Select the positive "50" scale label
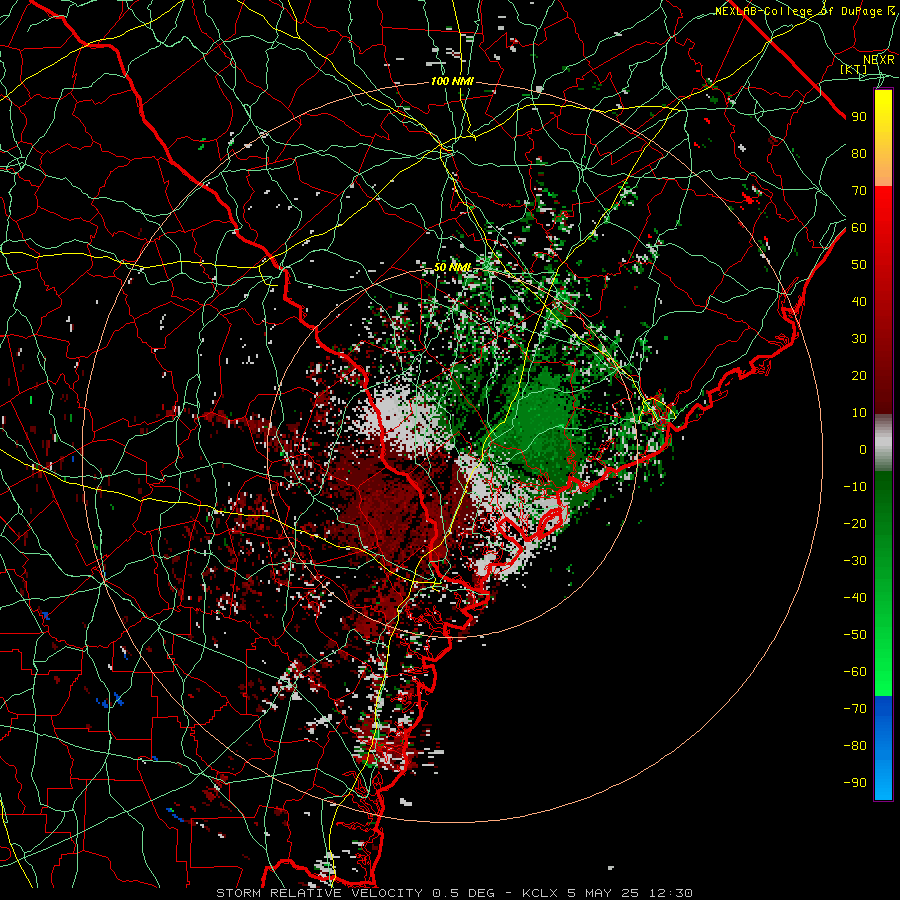The width and height of the screenshot is (900, 900). [859, 265]
